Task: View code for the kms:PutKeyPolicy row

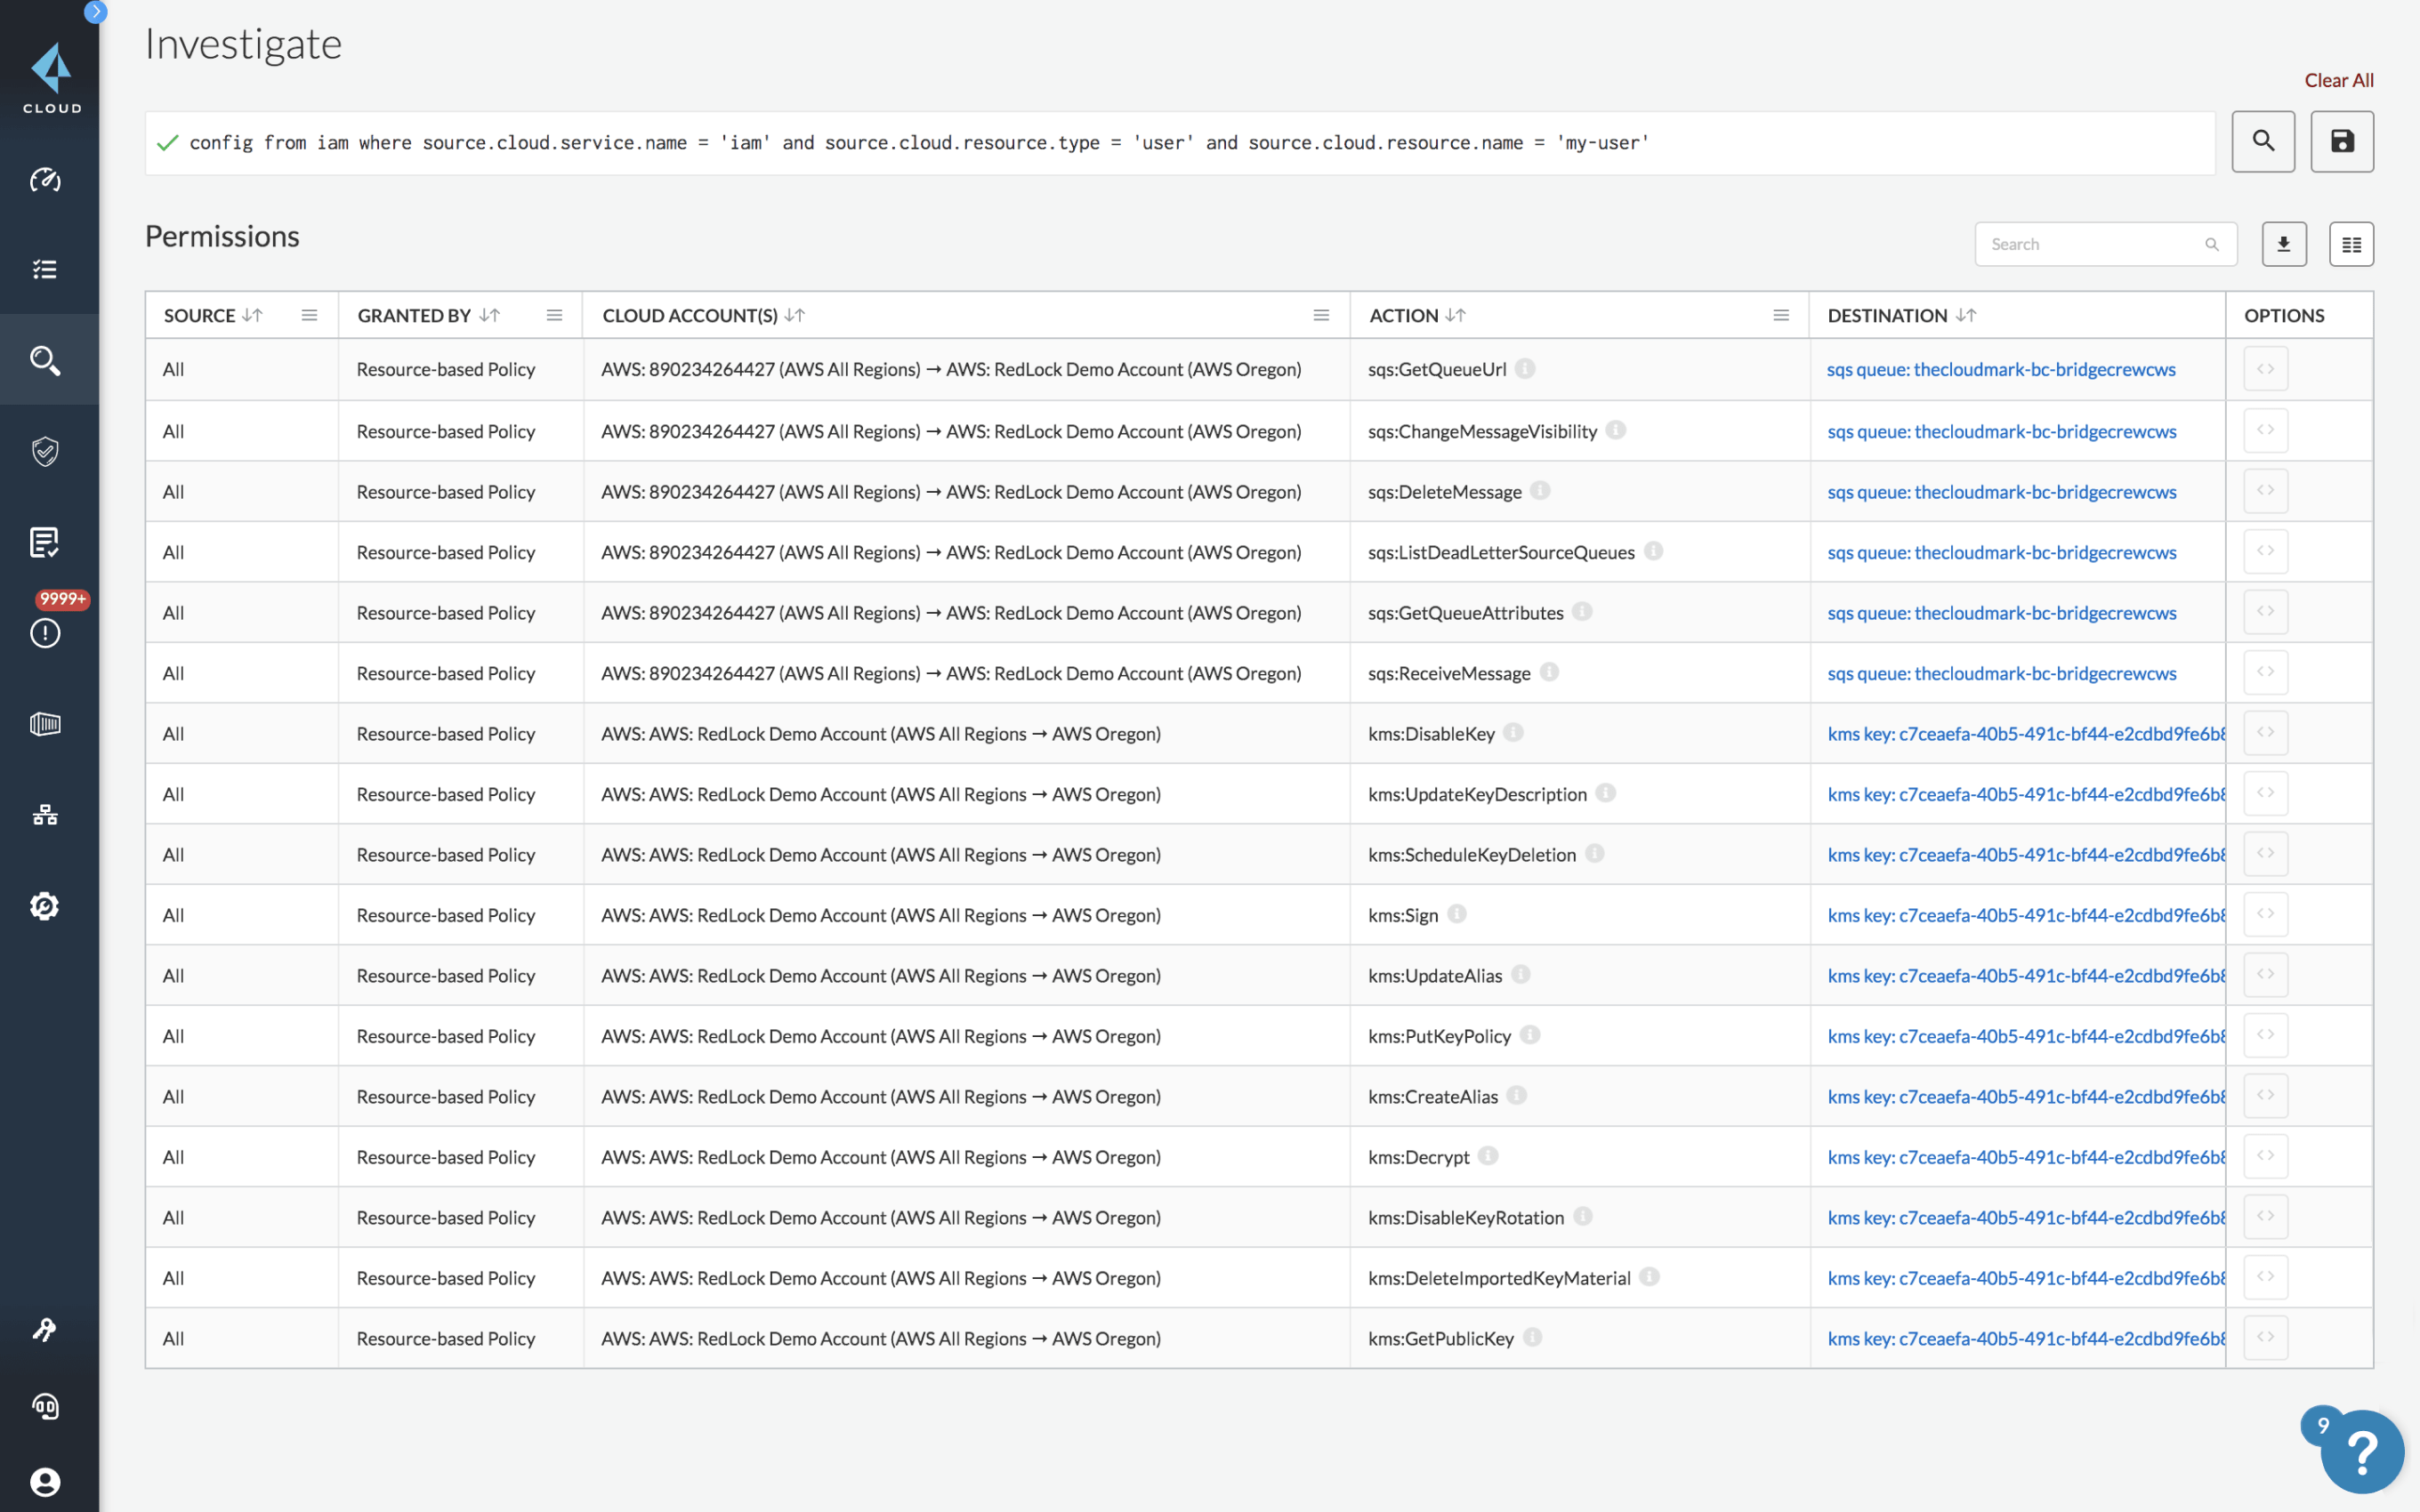Action: pyautogui.click(x=2266, y=1035)
